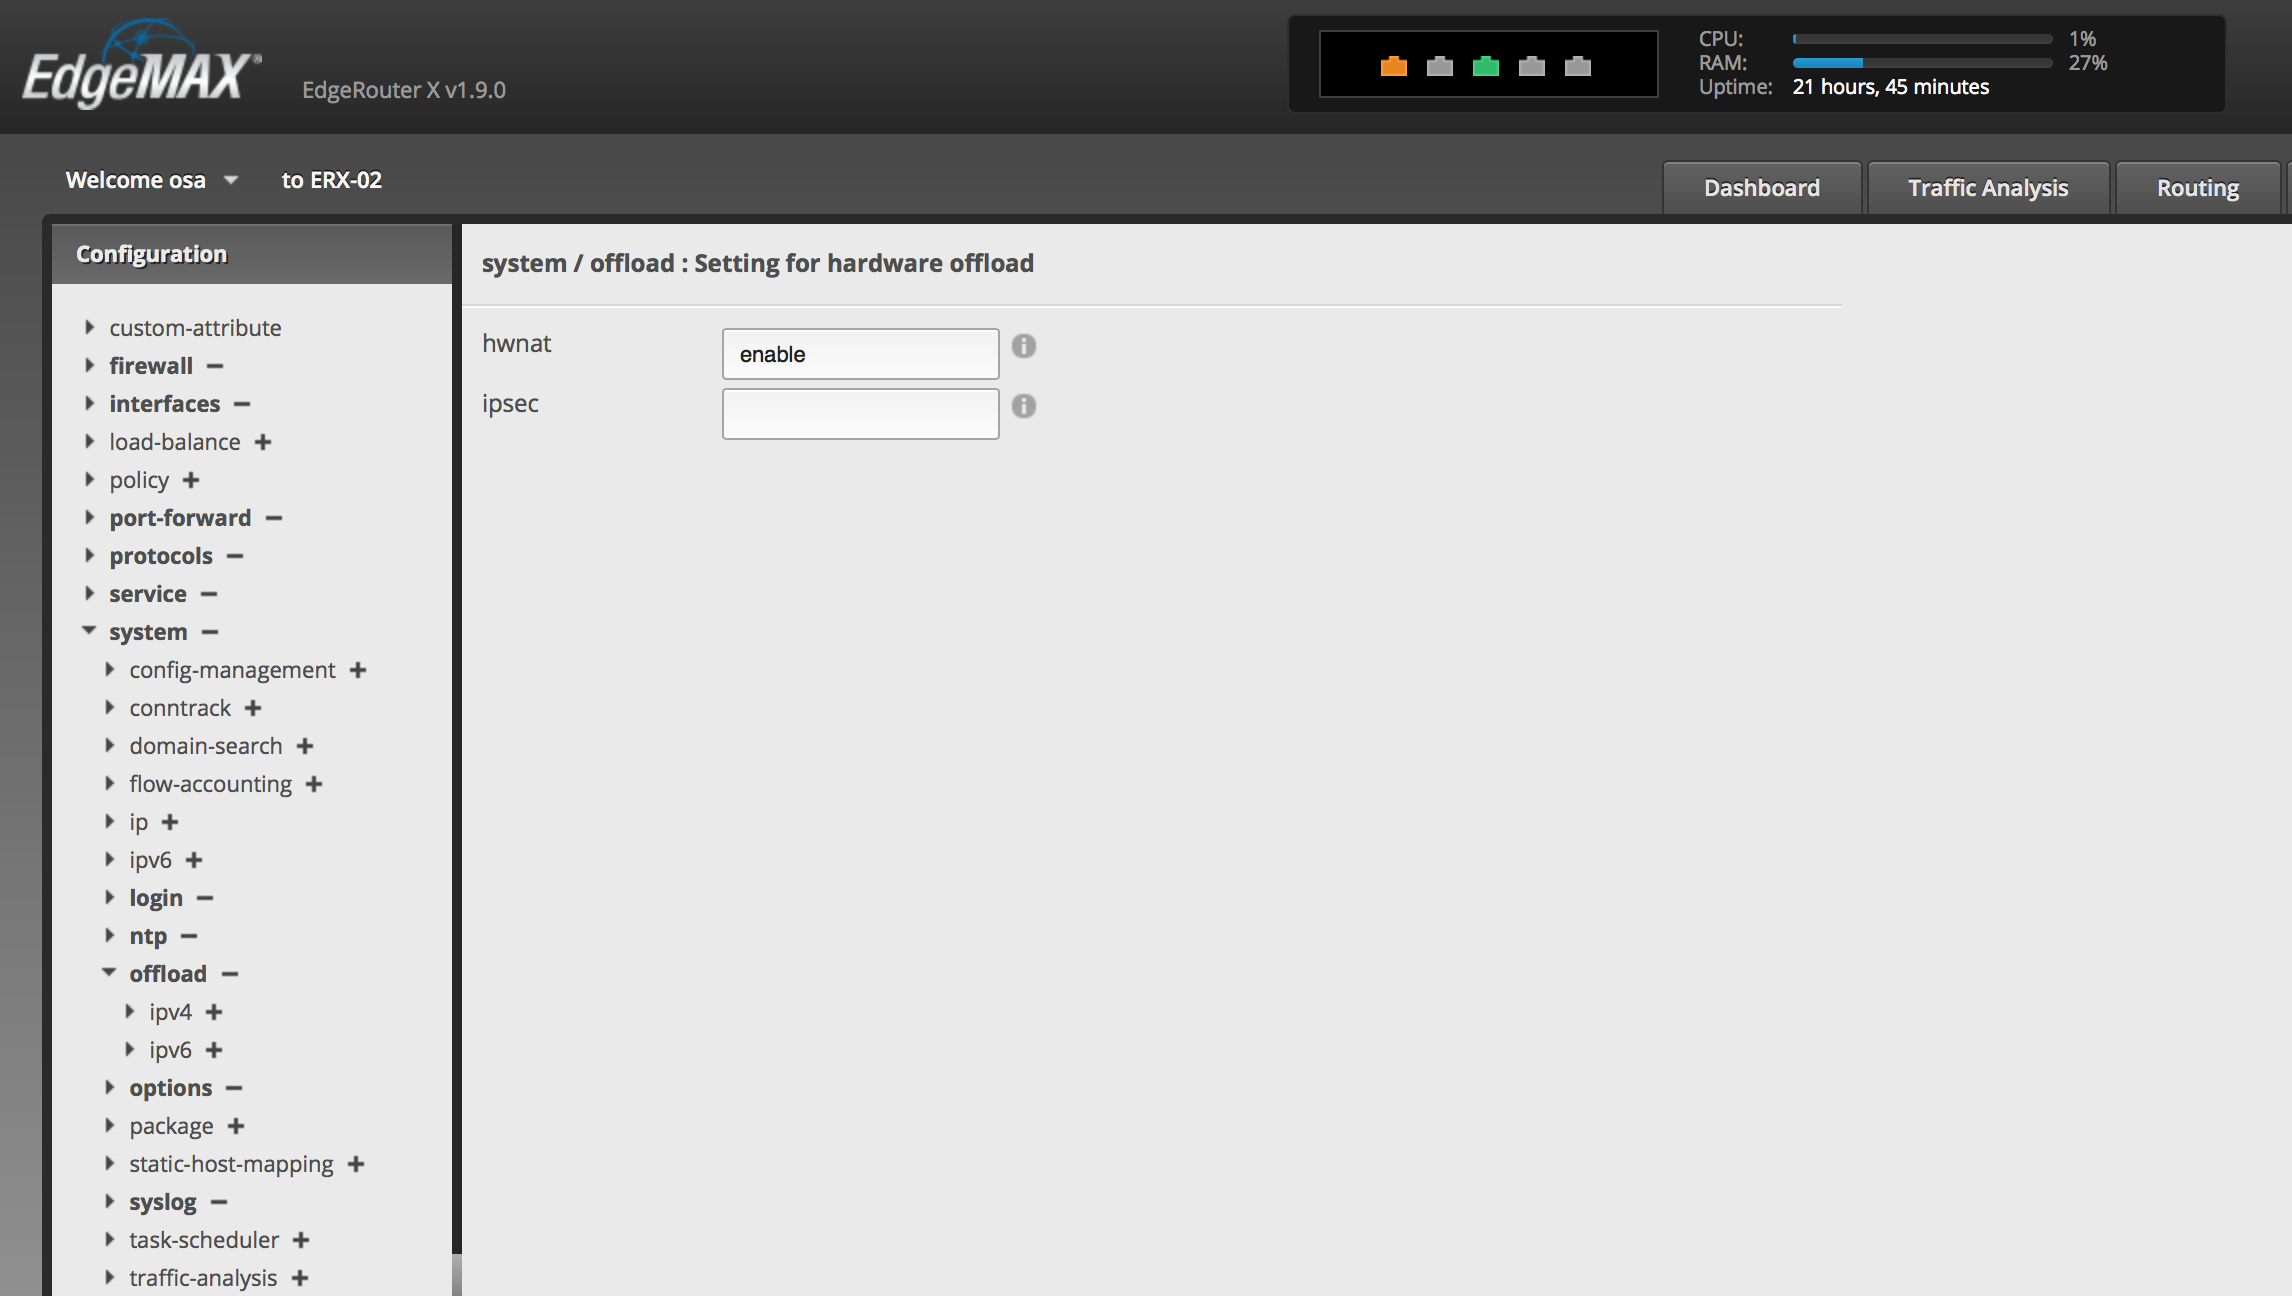Click the configuration tree scrollbar
This screenshot has height=1296, width=2292.
(457, 1274)
